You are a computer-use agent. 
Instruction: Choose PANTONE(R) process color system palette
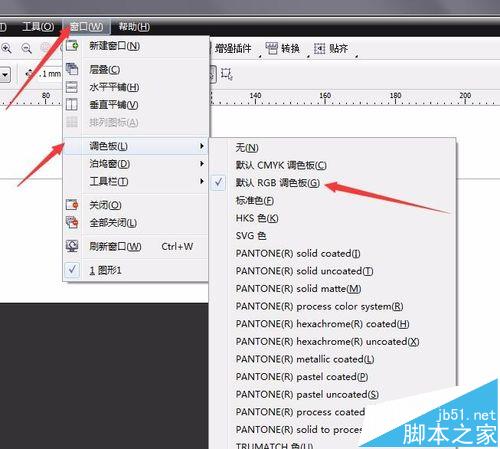319,307
